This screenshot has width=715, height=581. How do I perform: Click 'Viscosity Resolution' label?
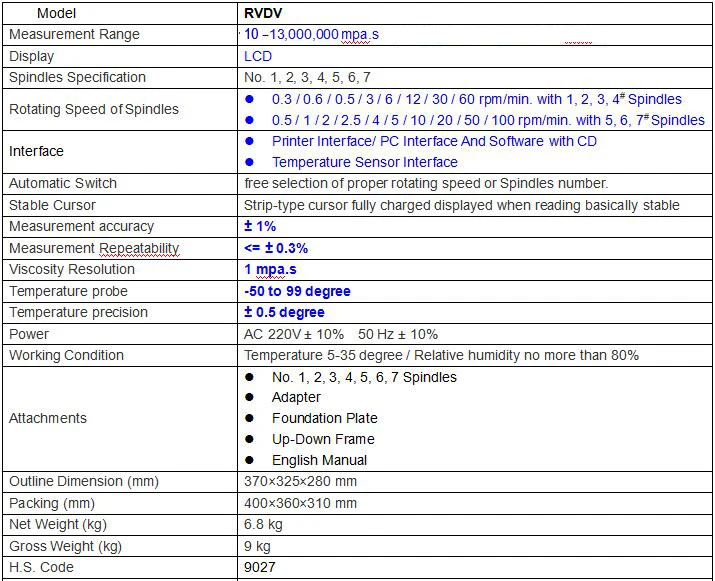click(72, 269)
